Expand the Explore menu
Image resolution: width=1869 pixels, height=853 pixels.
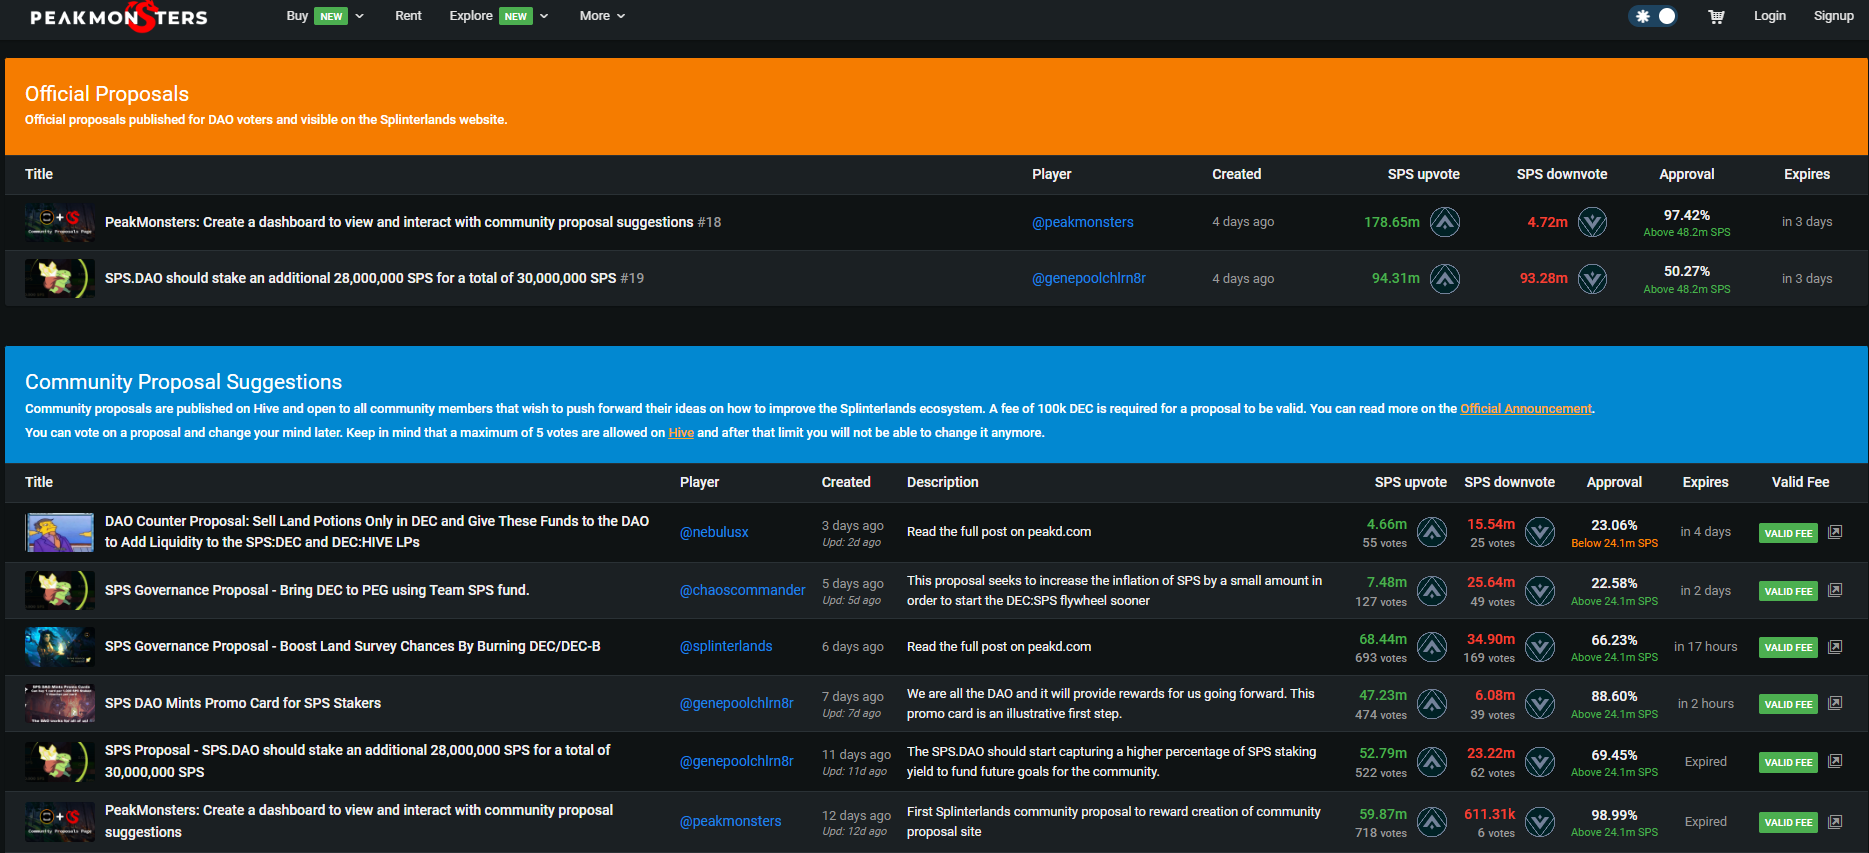pyautogui.click(x=499, y=16)
